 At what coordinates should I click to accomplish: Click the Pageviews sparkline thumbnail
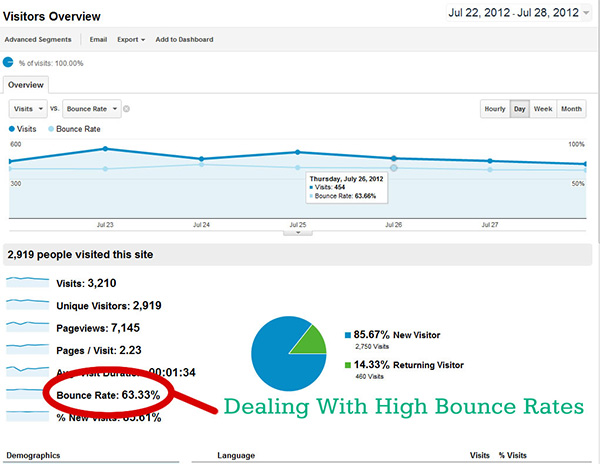tap(26, 326)
